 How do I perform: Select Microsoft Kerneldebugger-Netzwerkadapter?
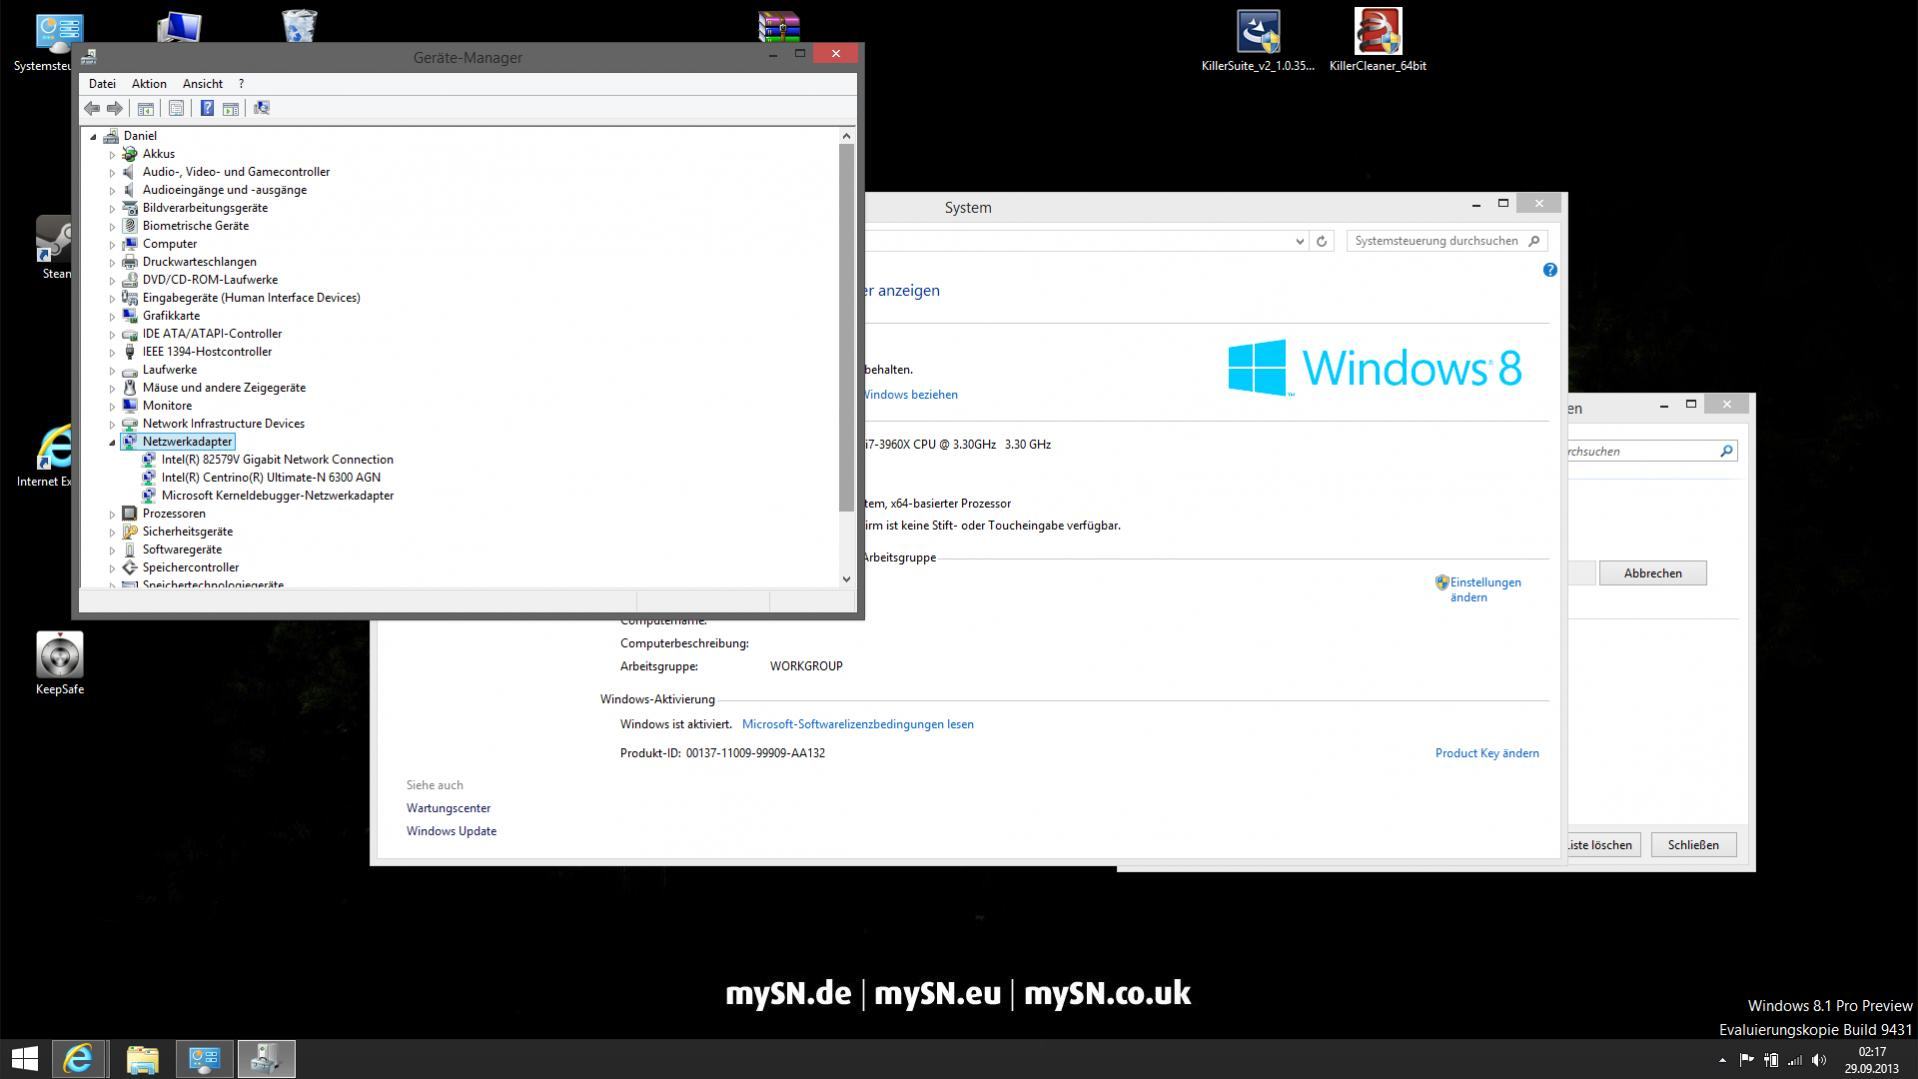277,496
